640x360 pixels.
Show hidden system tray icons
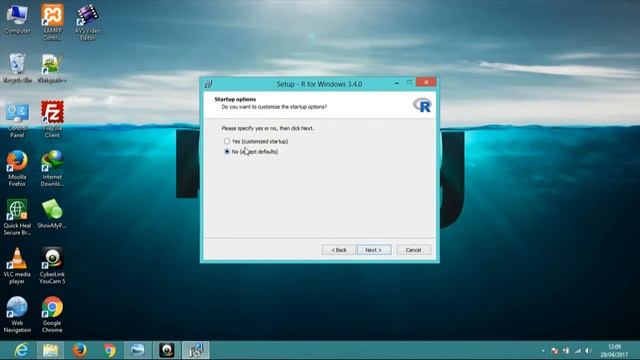click(543, 351)
